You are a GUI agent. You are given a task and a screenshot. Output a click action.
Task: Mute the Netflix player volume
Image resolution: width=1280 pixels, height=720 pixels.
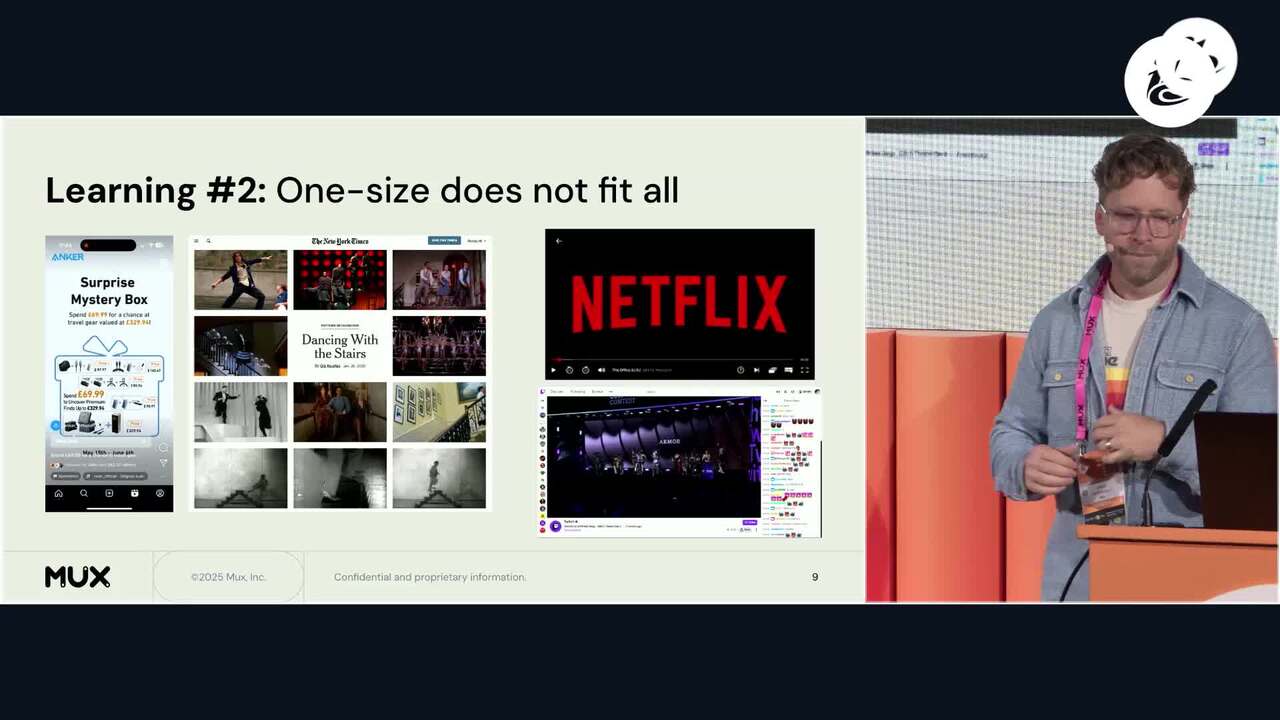point(601,370)
